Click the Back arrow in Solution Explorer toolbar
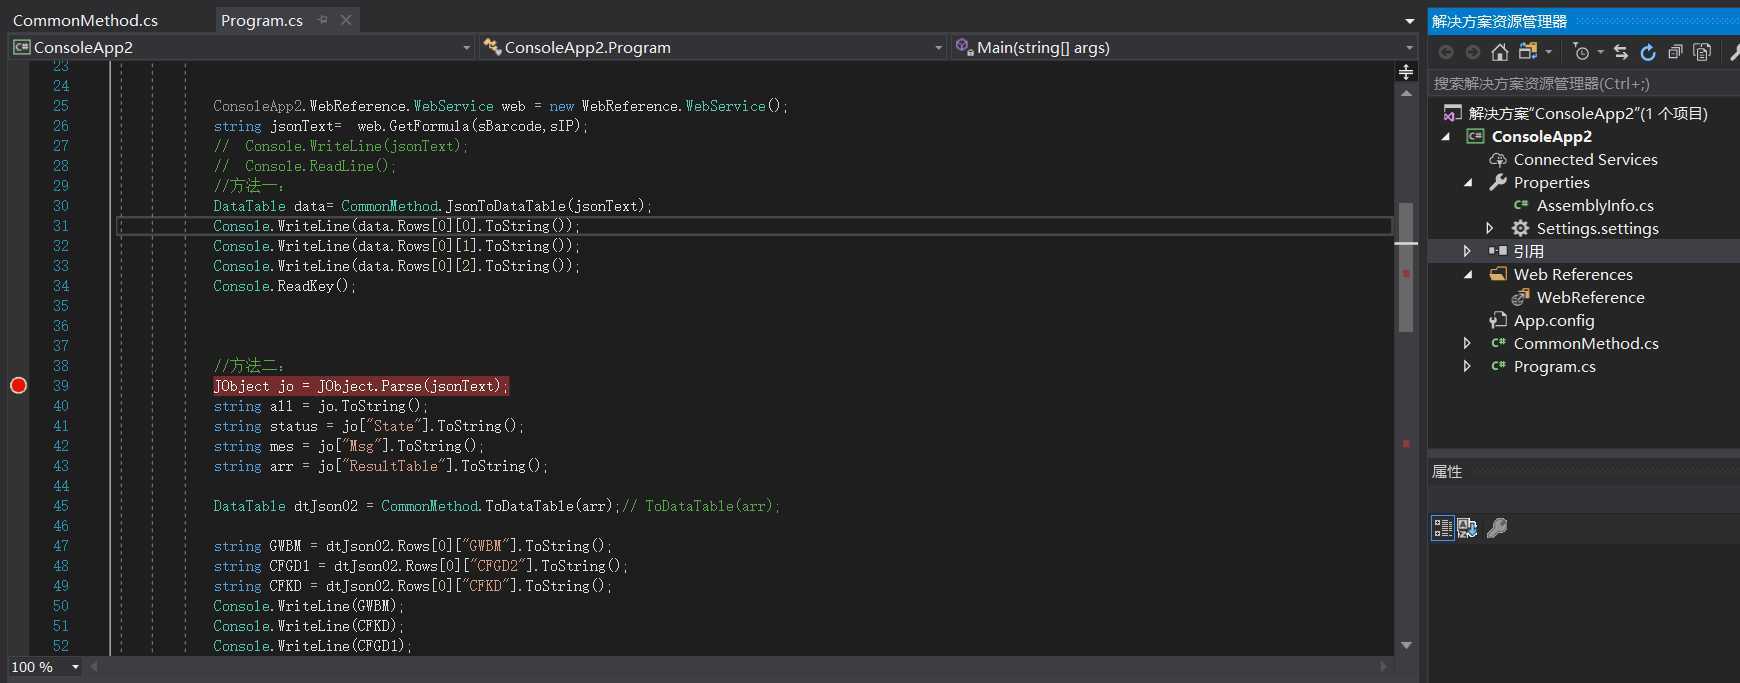Viewport: 1740px width, 683px height. coord(1446,52)
